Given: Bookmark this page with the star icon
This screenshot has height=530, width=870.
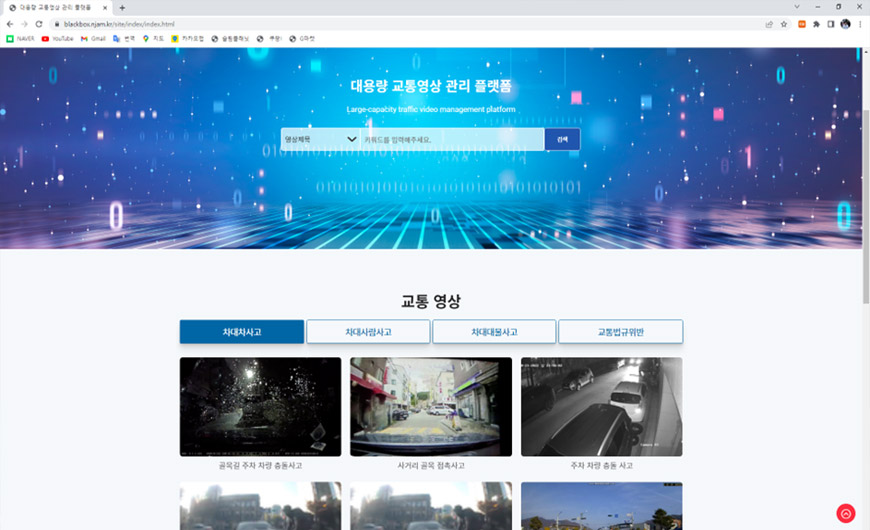Looking at the screenshot, I should point(784,23).
